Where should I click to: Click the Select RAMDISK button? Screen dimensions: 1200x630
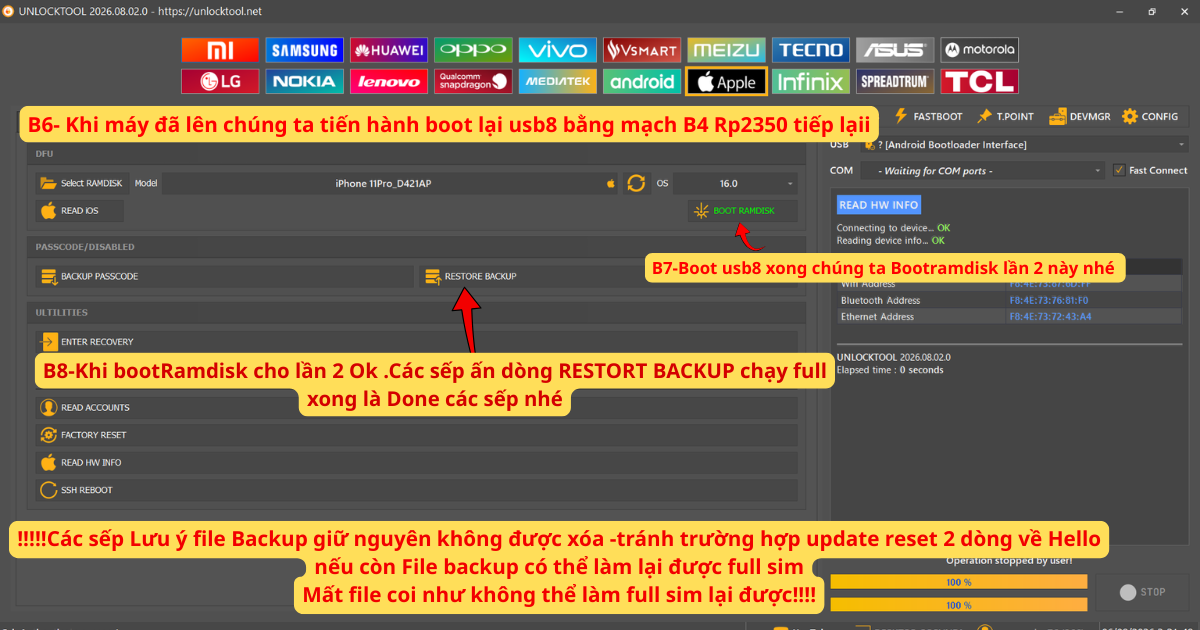coord(81,183)
